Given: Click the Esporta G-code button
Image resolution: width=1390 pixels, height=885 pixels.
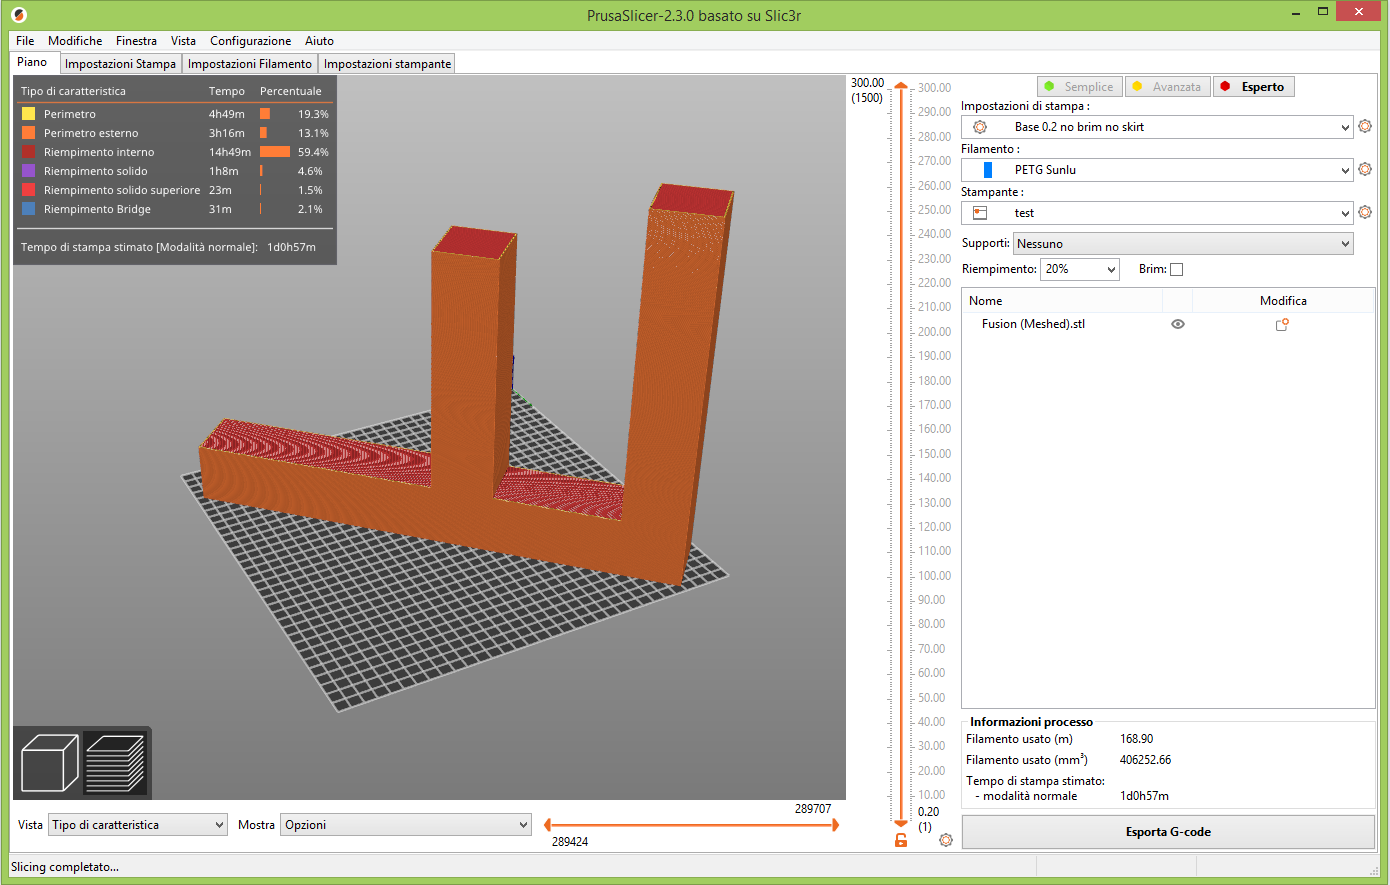Looking at the screenshot, I should tap(1167, 832).
